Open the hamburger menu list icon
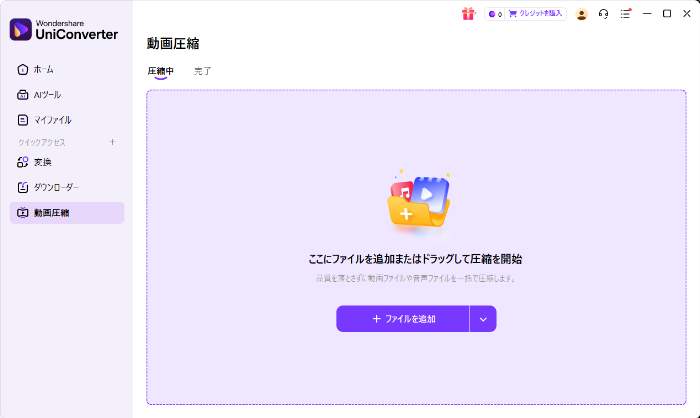Image resolution: width=700 pixels, height=418 pixels. pos(625,14)
